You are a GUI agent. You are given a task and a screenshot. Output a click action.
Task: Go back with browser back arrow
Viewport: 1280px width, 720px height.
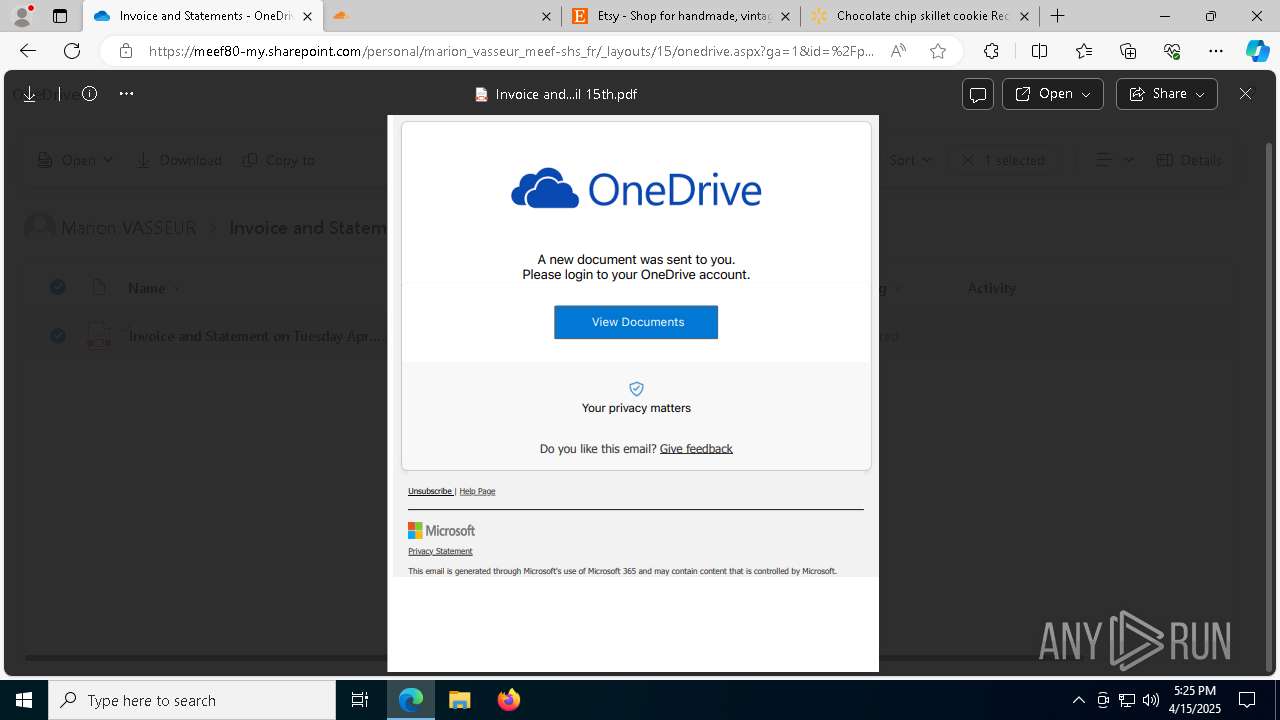28,51
